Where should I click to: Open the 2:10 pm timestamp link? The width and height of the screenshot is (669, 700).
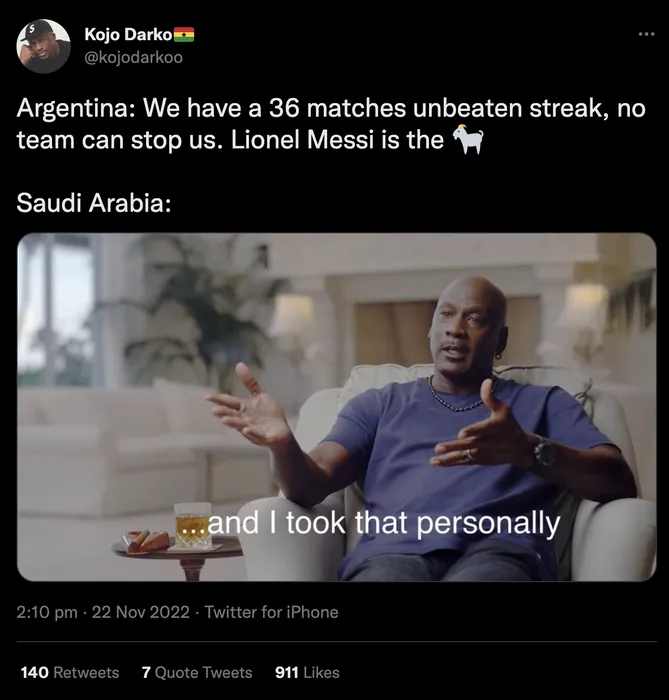[x=47, y=612]
